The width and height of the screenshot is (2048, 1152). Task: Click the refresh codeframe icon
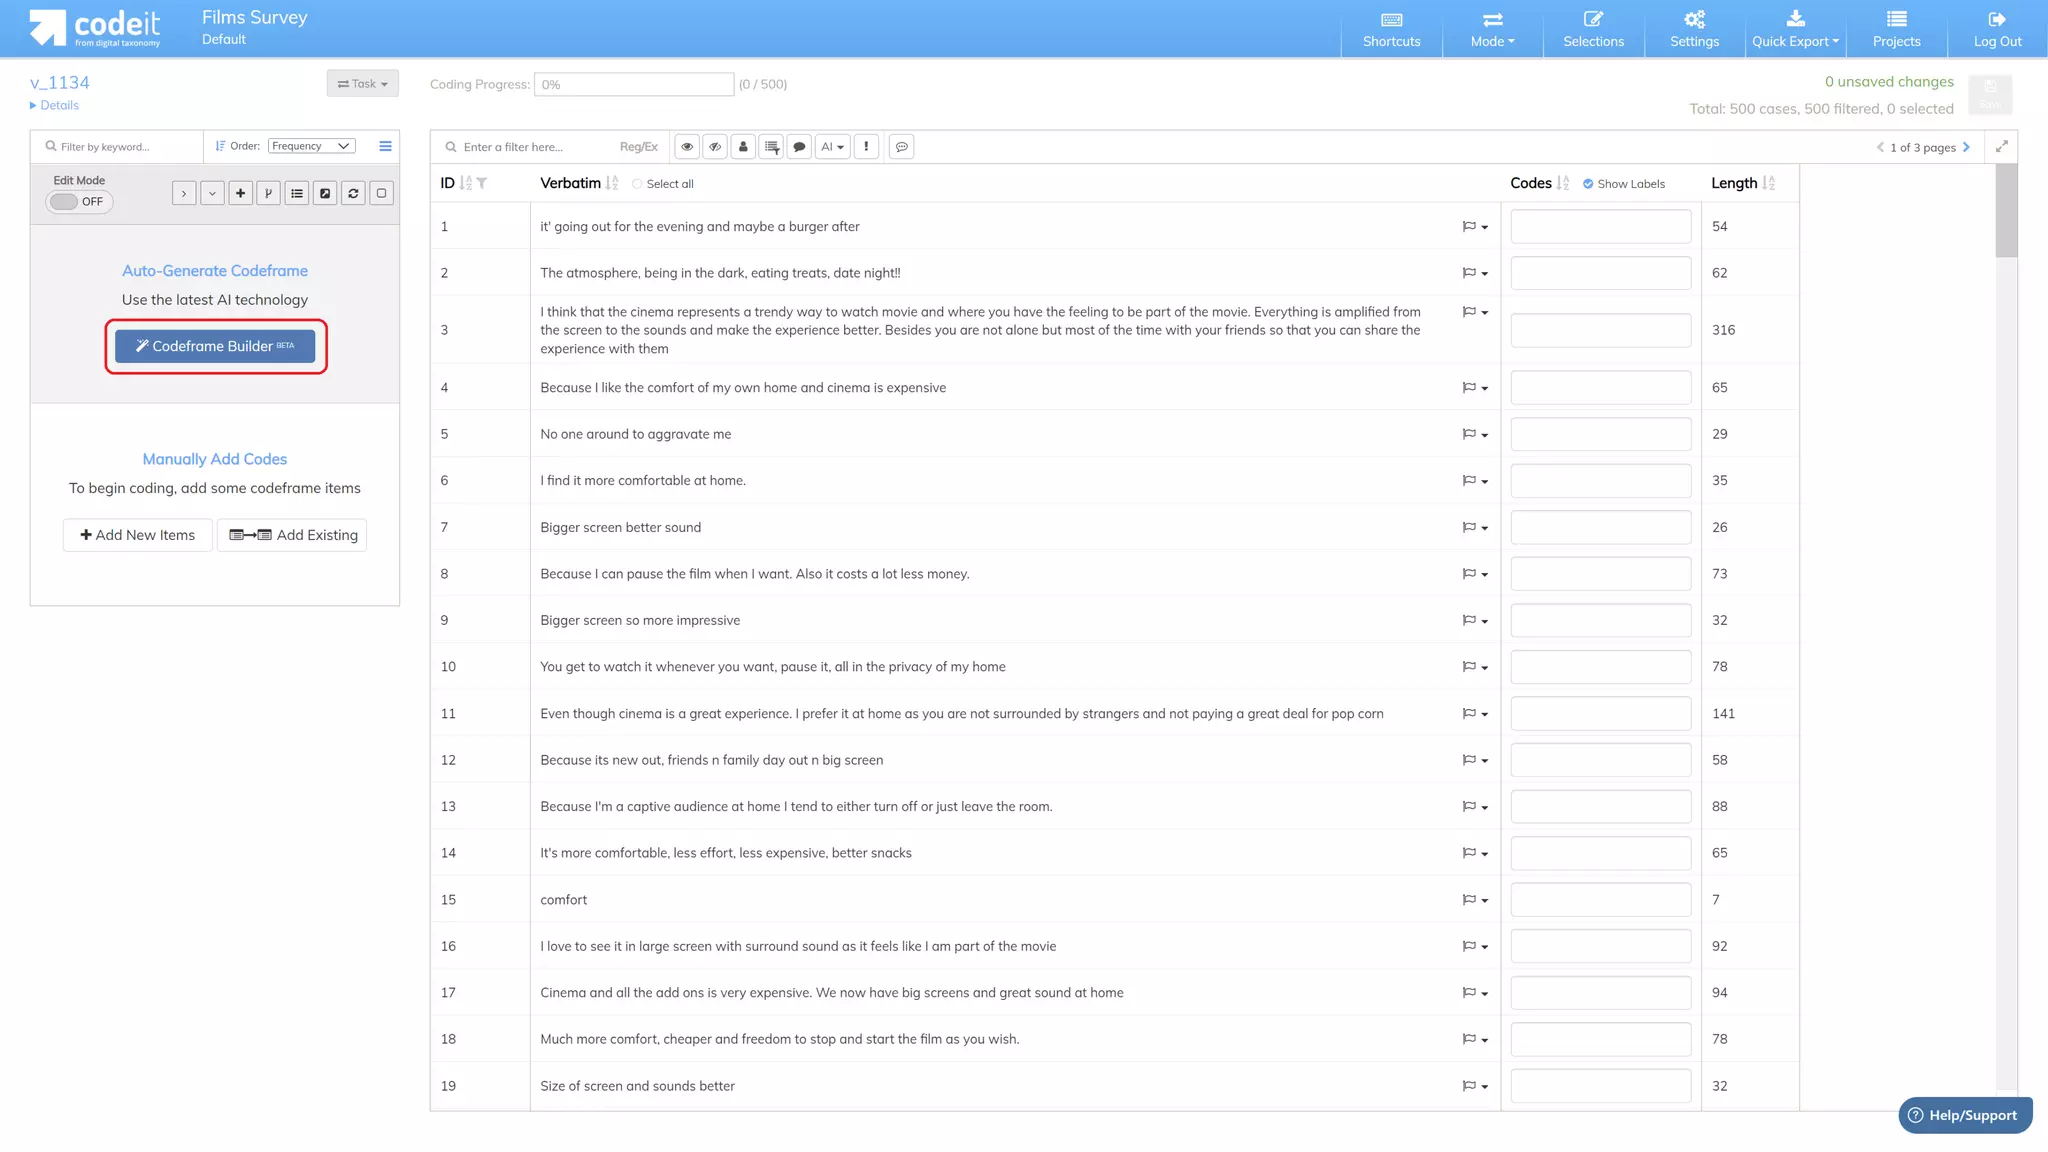(353, 193)
